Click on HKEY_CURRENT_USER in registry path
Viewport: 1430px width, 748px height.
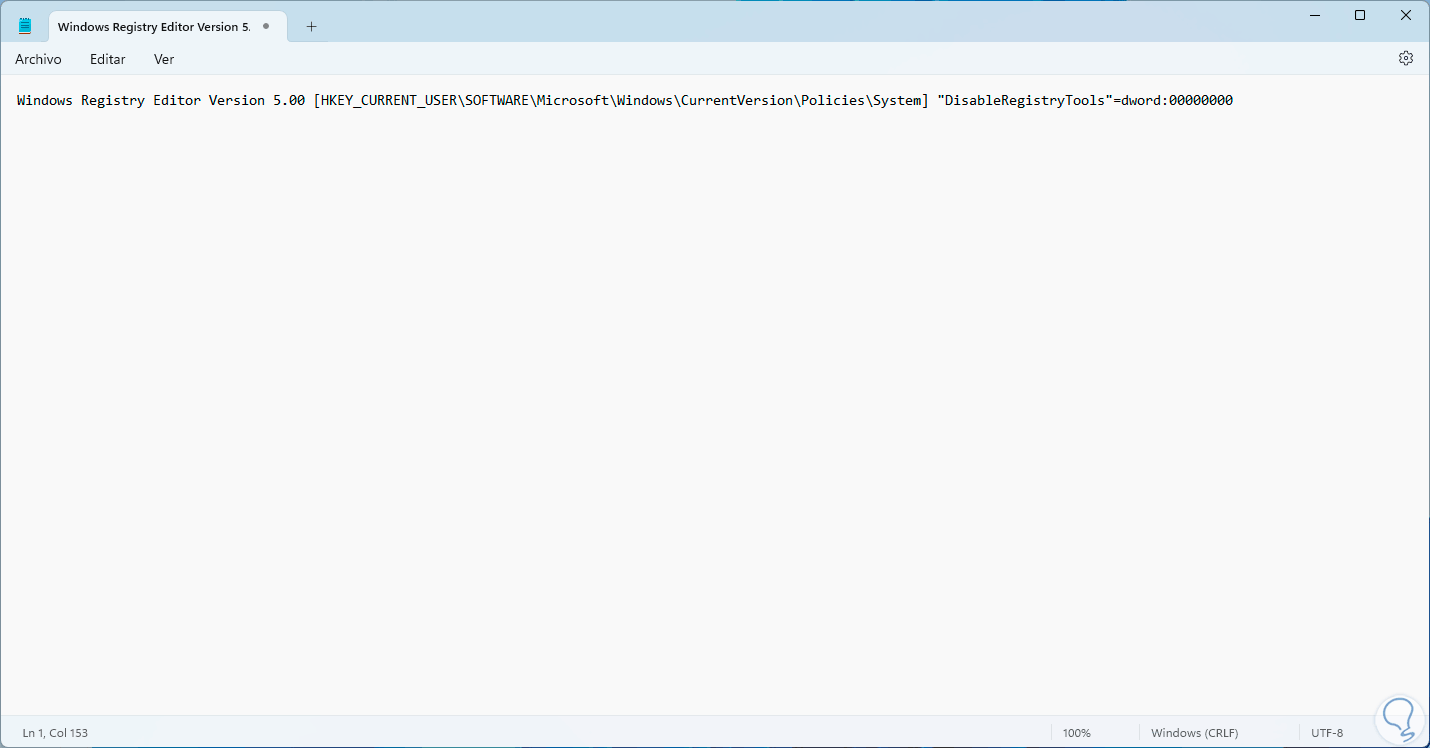pyautogui.click(x=388, y=101)
